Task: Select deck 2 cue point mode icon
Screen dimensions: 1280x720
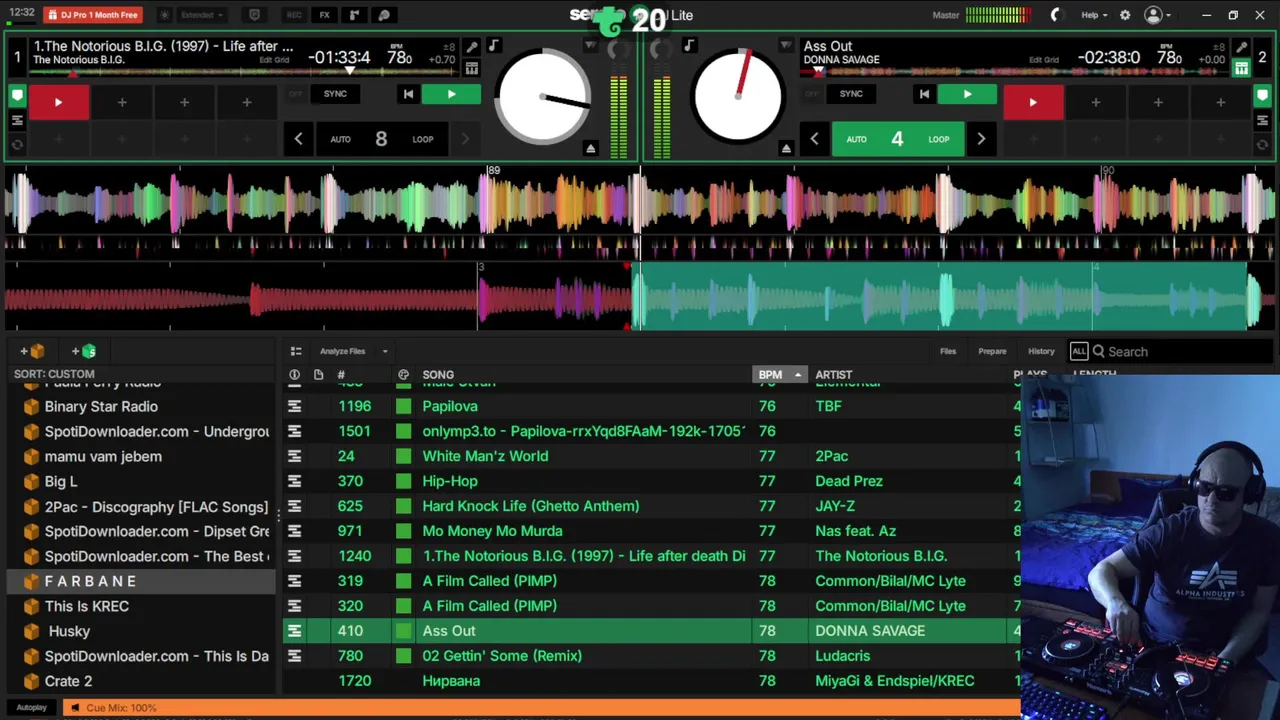Action: pos(1262,96)
